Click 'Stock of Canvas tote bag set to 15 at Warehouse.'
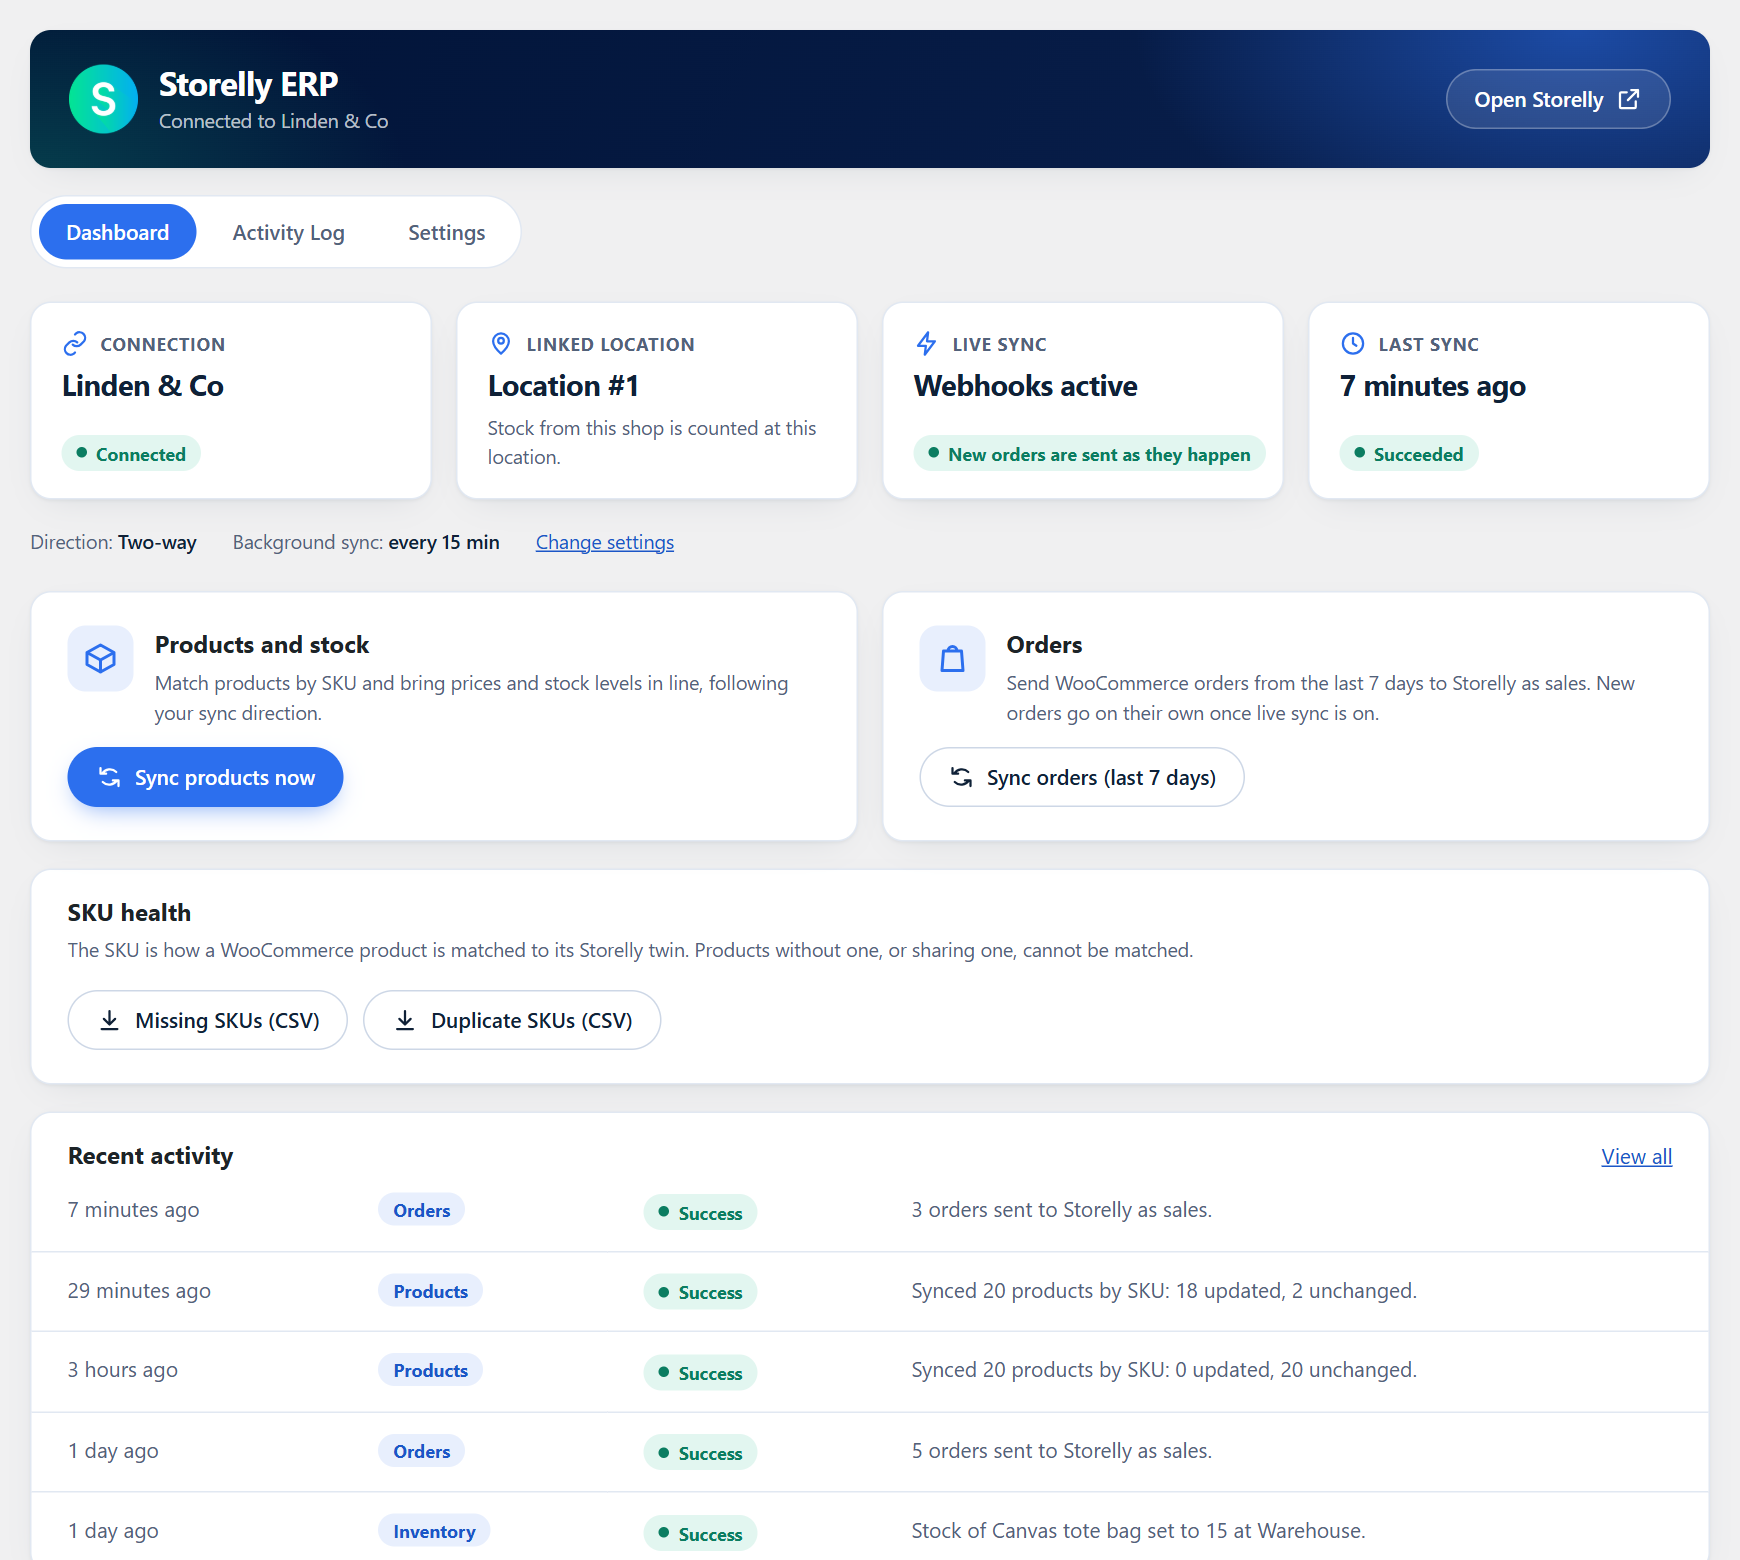The image size is (1740, 1560). coord(1138,1531)
